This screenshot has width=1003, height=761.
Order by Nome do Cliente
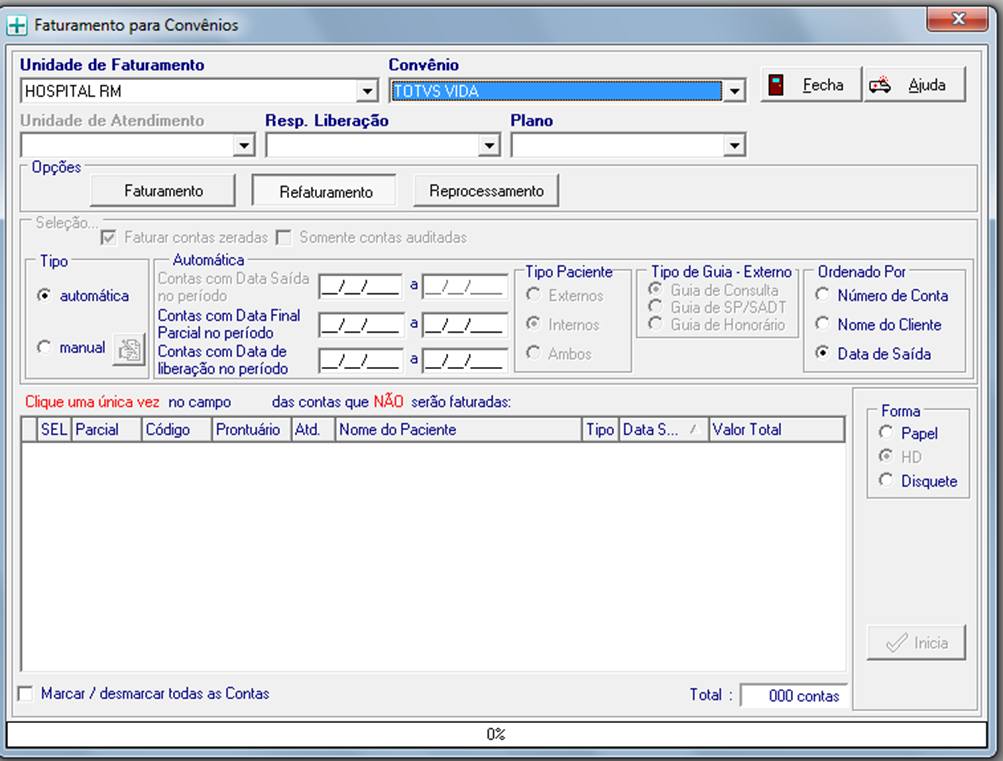tap(823, 324)
